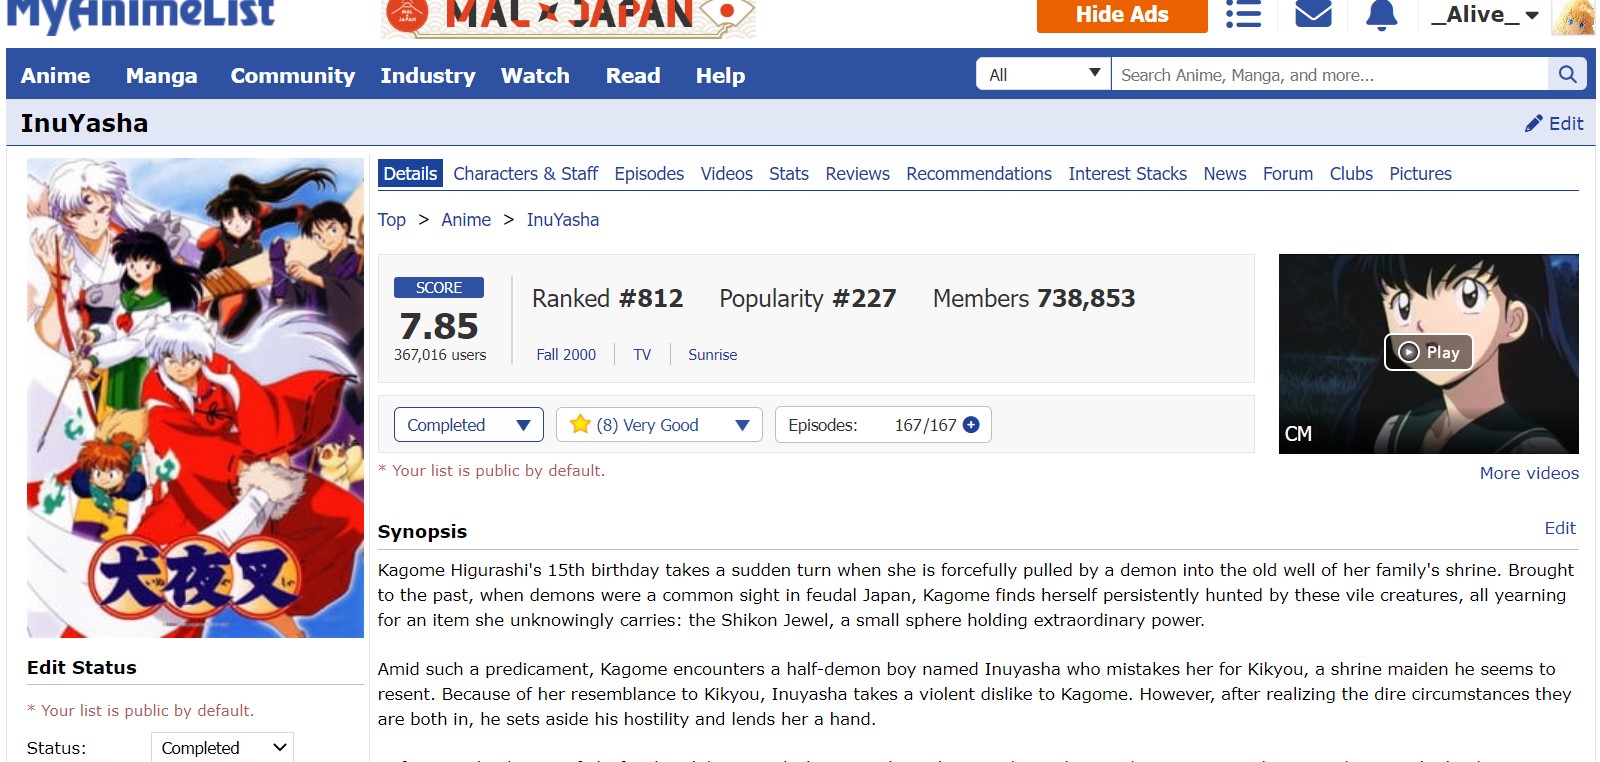Screen dimensions: 1600x762
Task: Switch to the Pictures tab
Action: (1420, 173)
